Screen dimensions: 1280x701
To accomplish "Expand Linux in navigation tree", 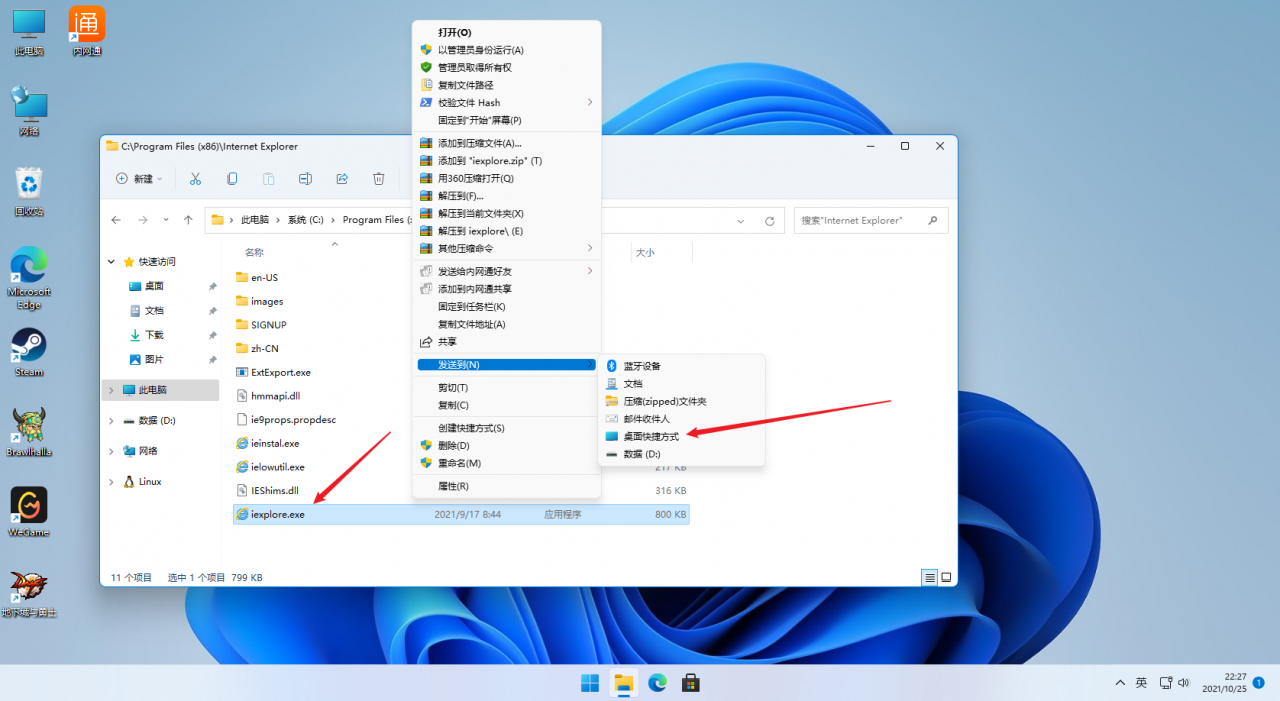I will [x=112, y=482].
